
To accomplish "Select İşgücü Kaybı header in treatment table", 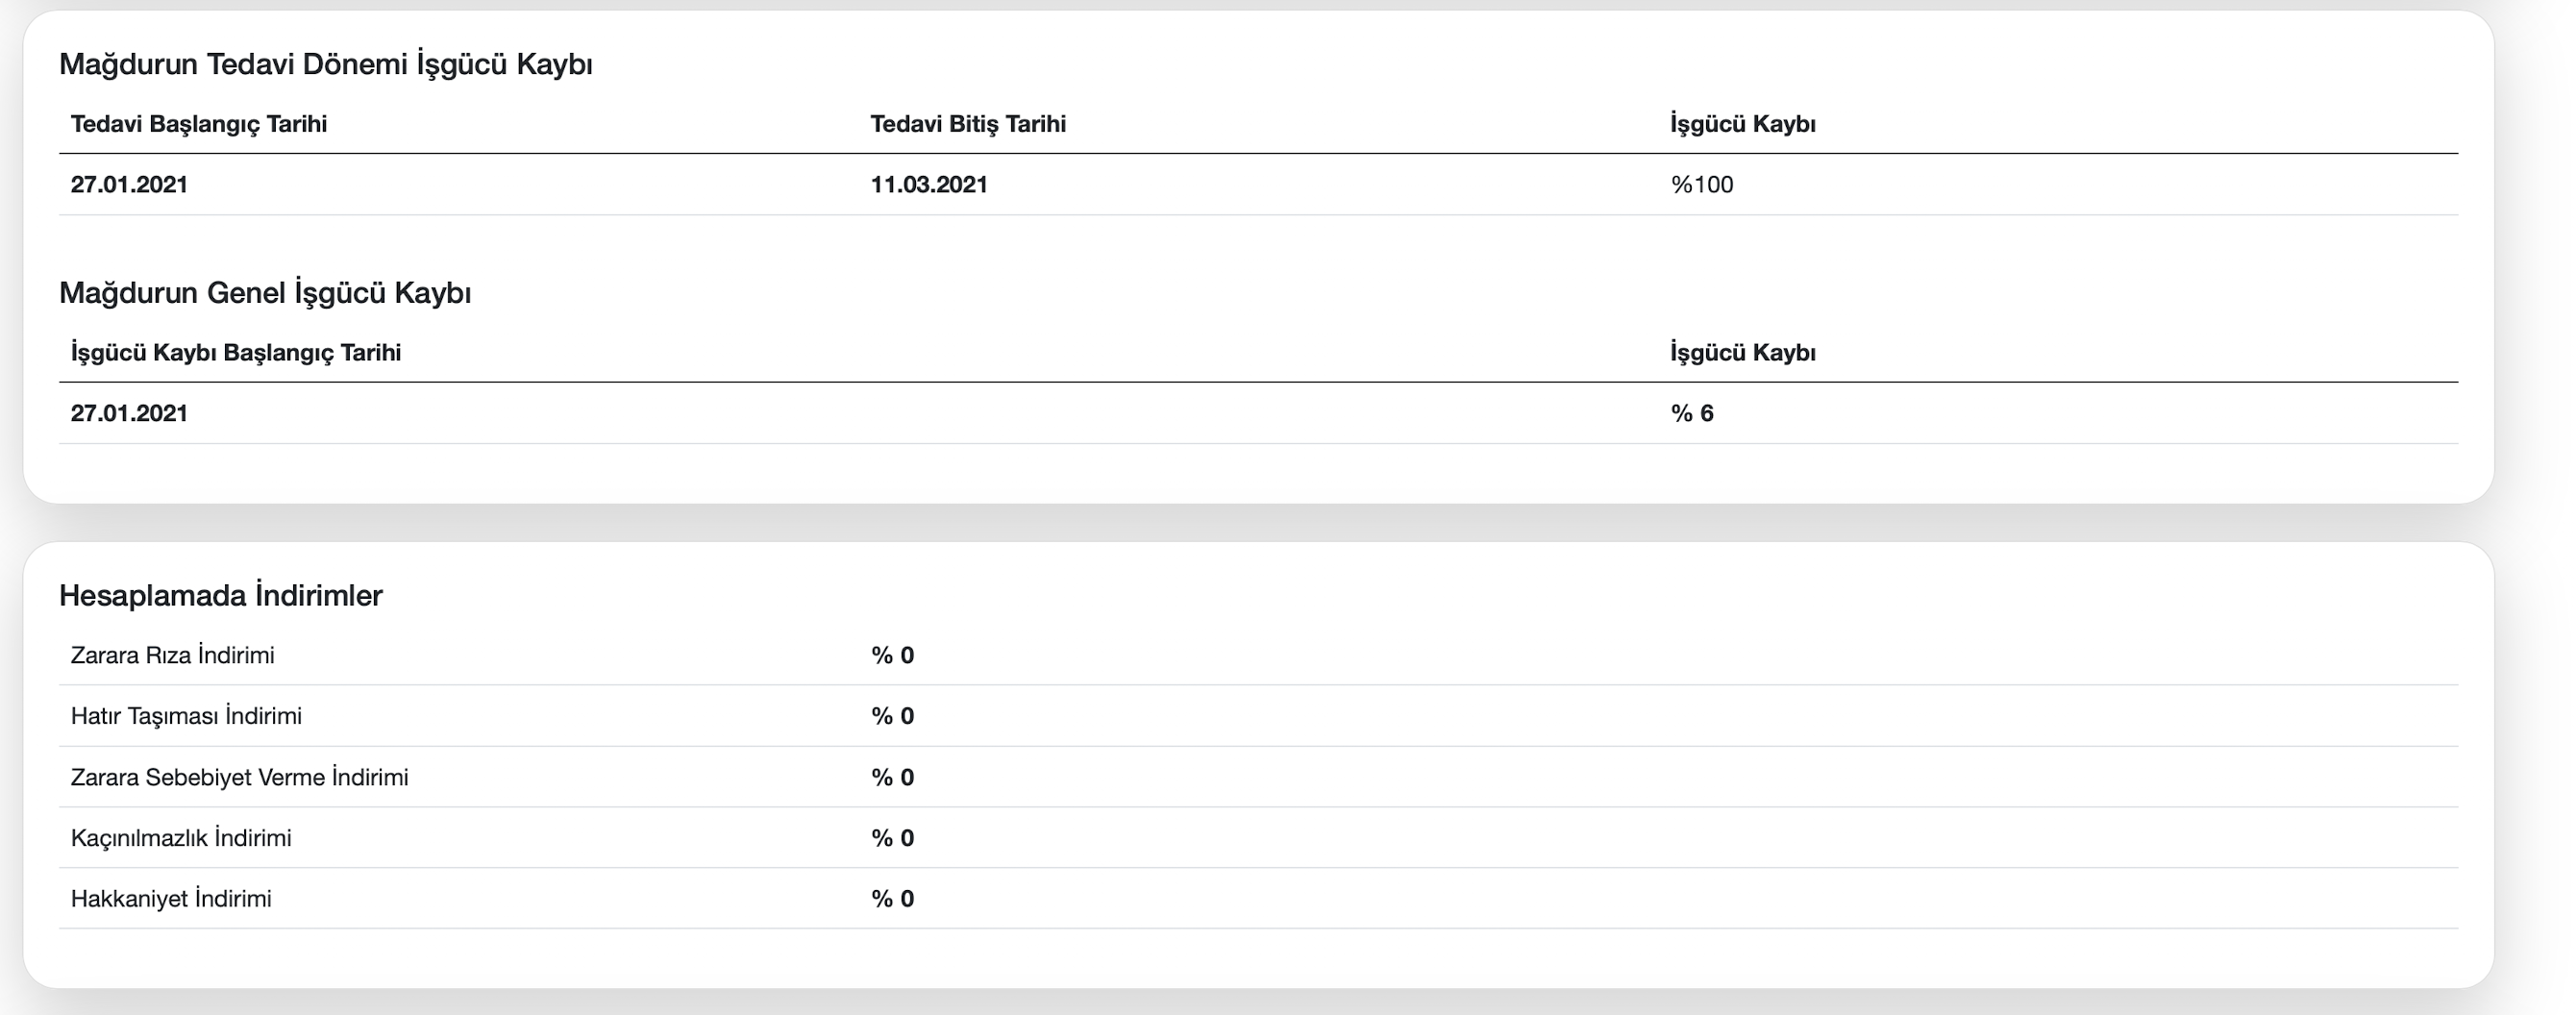I will [x=1743, y=124].
